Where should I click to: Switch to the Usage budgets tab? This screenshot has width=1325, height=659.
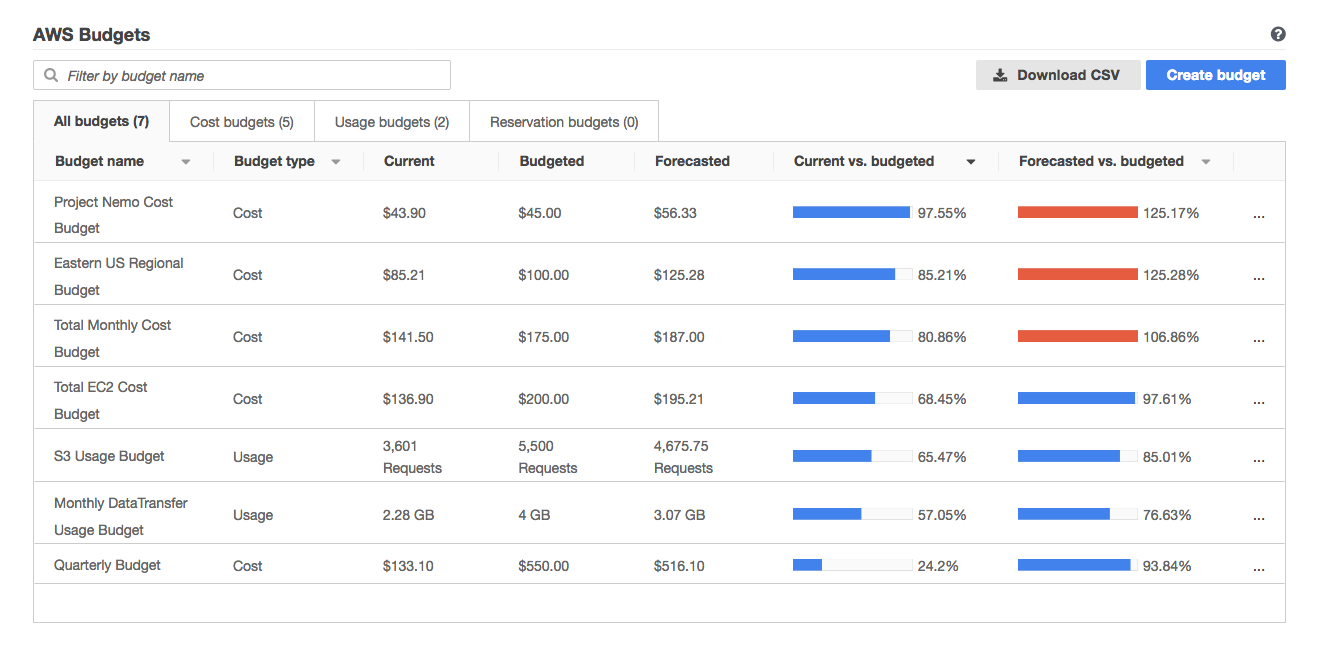point(392,122)
